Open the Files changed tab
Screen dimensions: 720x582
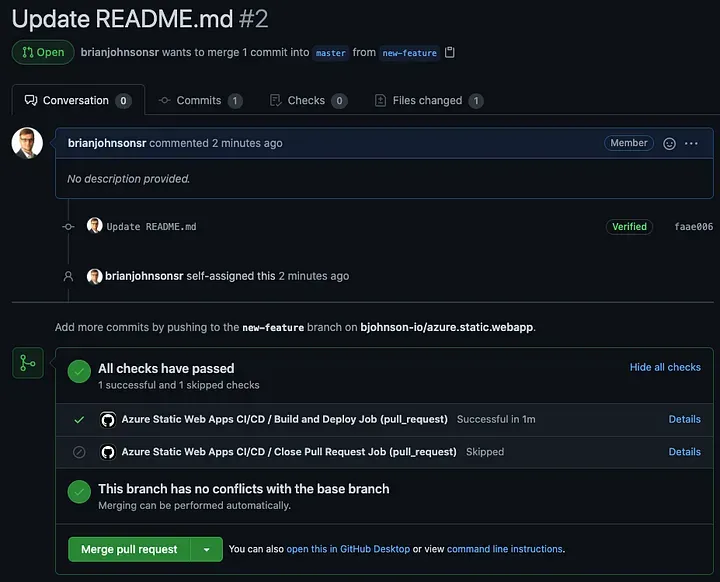coord(429,100)
